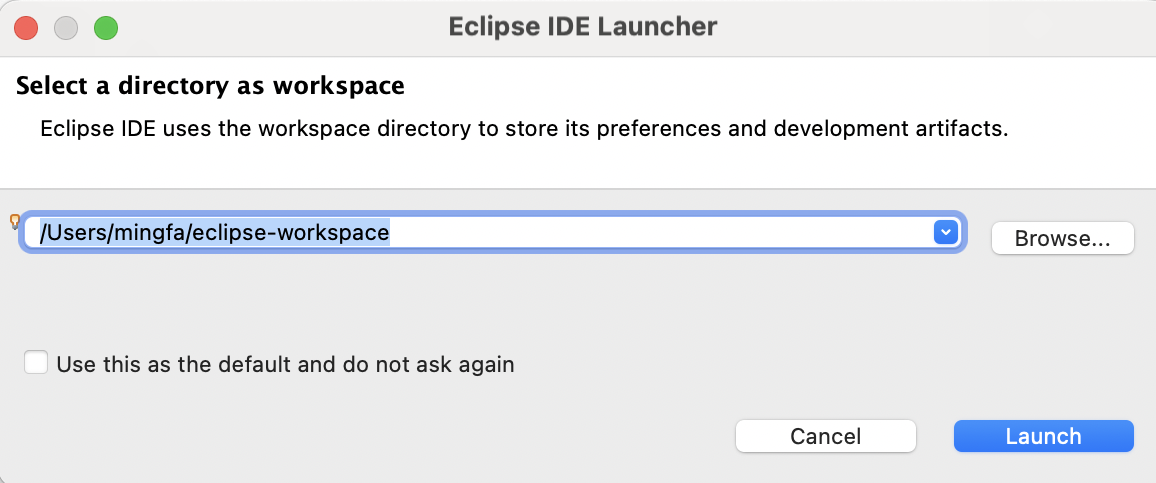Open the workspace path dropdown arrow
This screenshot has width=1156, height=483.
945,233
